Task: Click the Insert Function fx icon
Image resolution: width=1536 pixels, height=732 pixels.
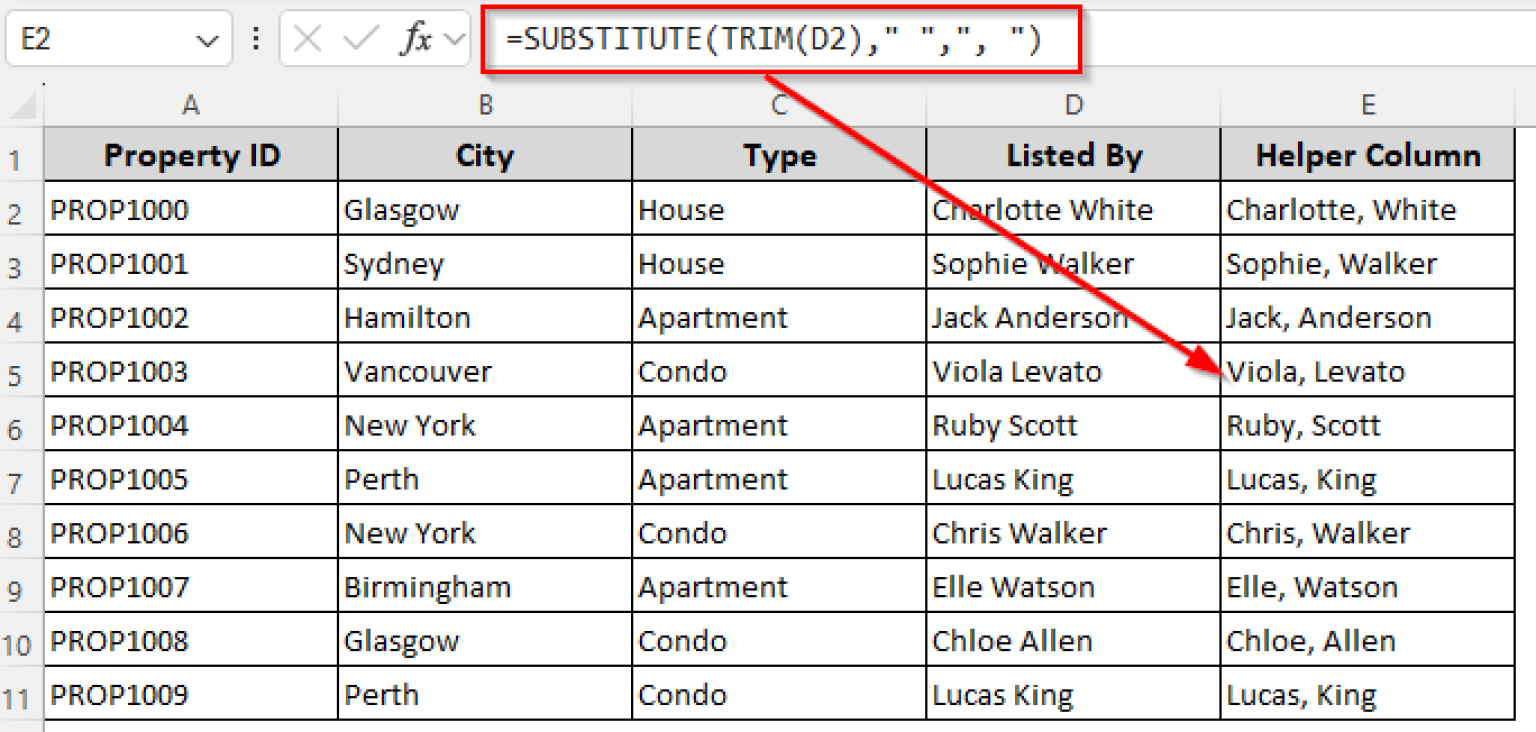Action: (416, 40)
